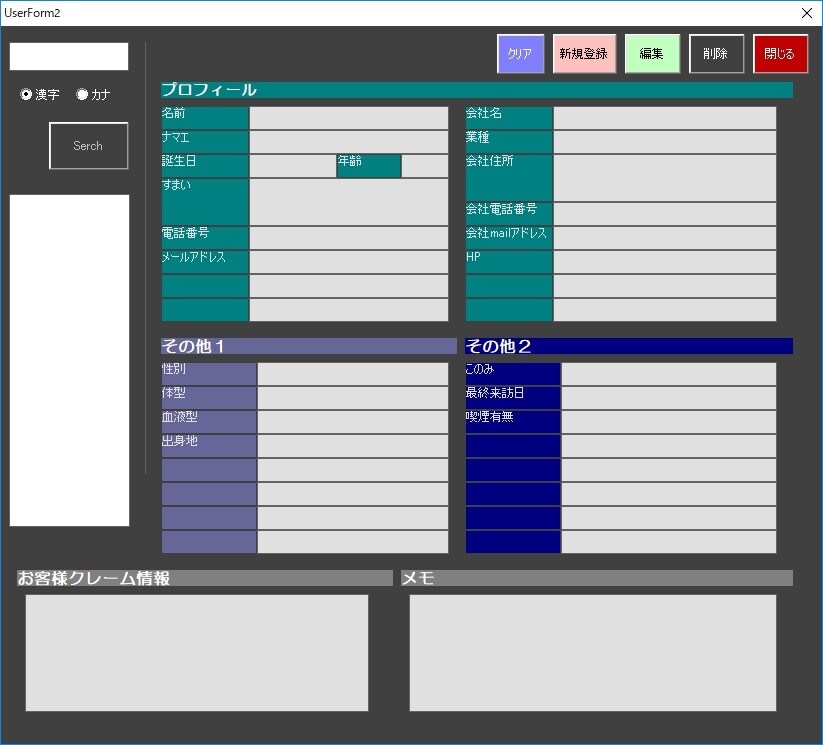Viewport: 823px width, 745px height.
Task: Click the その他１ section header
Action: (309, 346)
